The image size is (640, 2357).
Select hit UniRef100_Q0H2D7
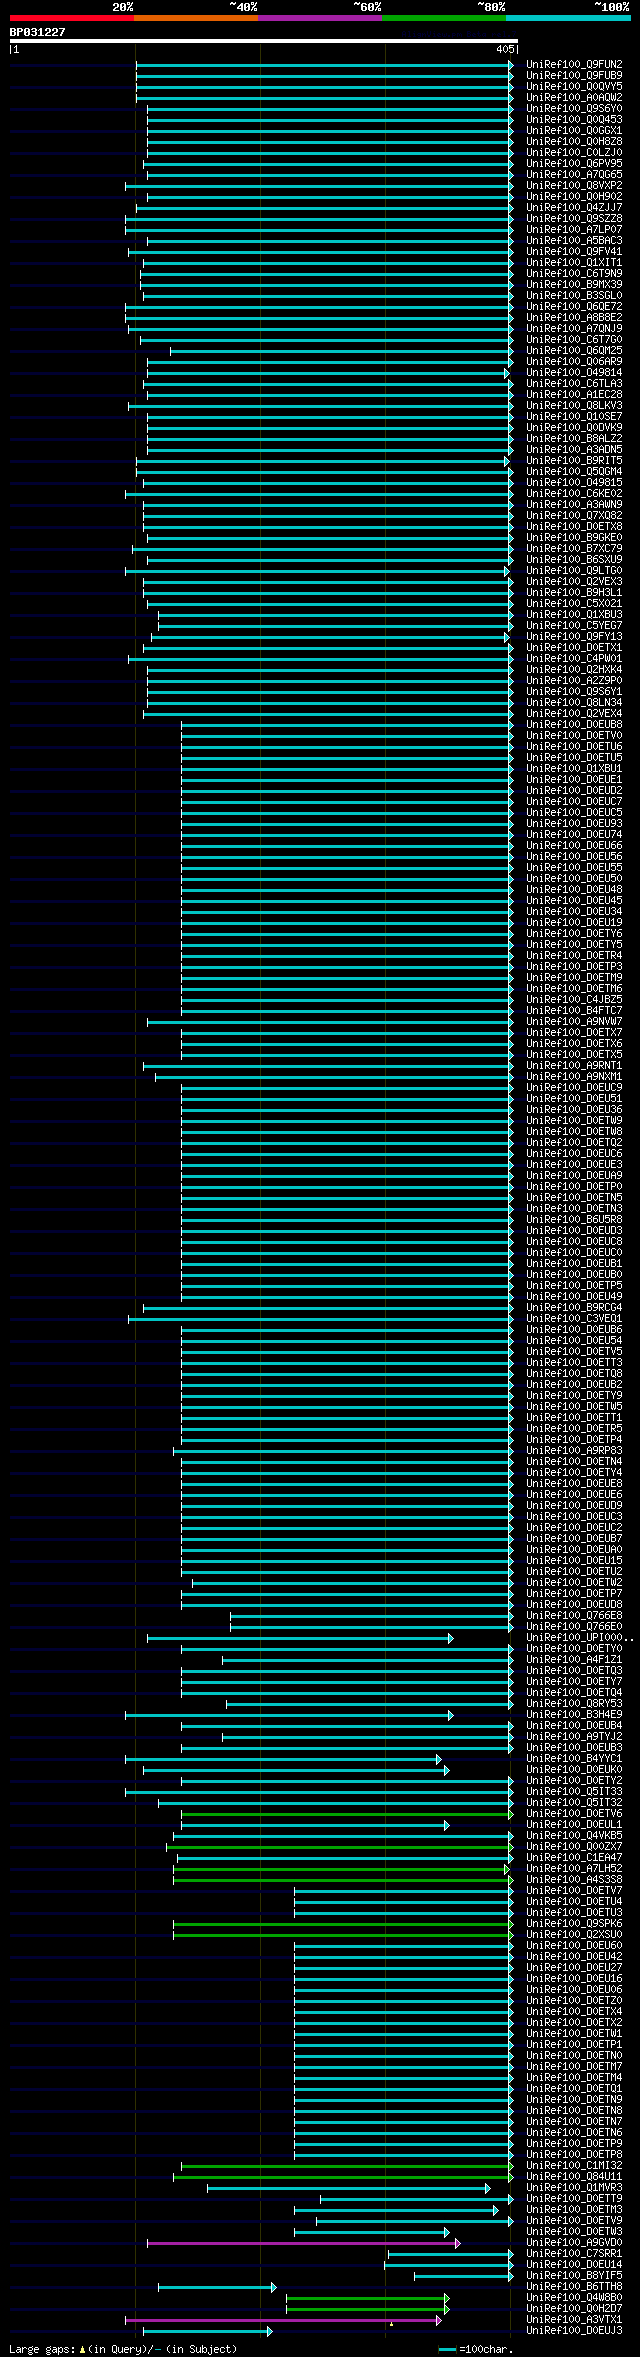574,2309
